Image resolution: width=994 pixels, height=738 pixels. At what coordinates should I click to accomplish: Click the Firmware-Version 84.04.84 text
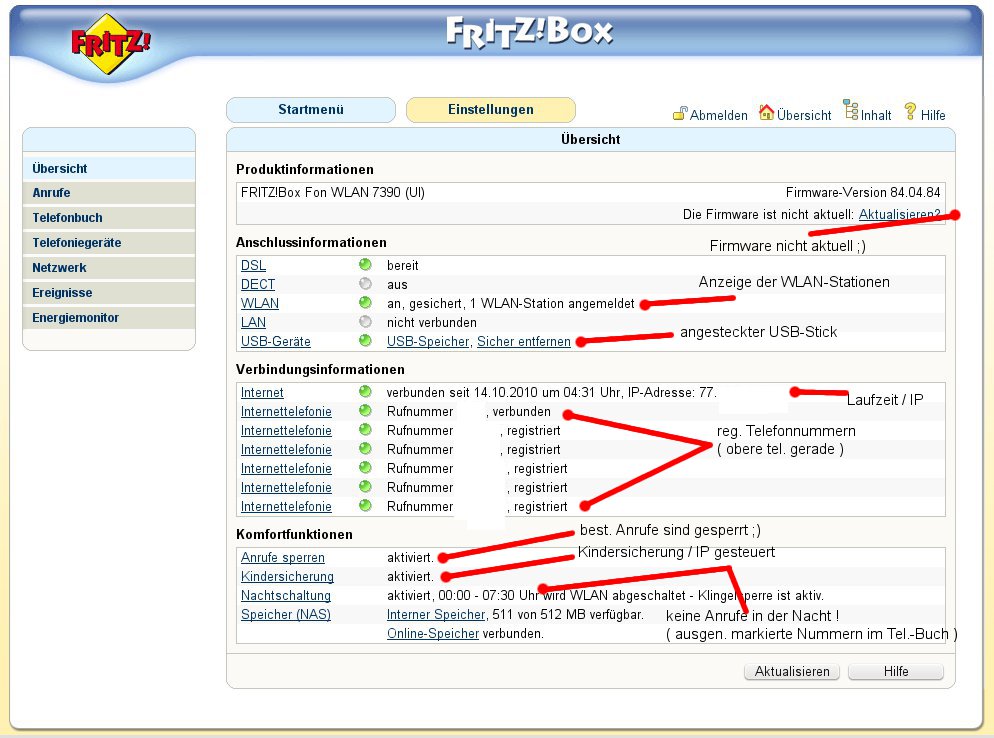(863, 192)
